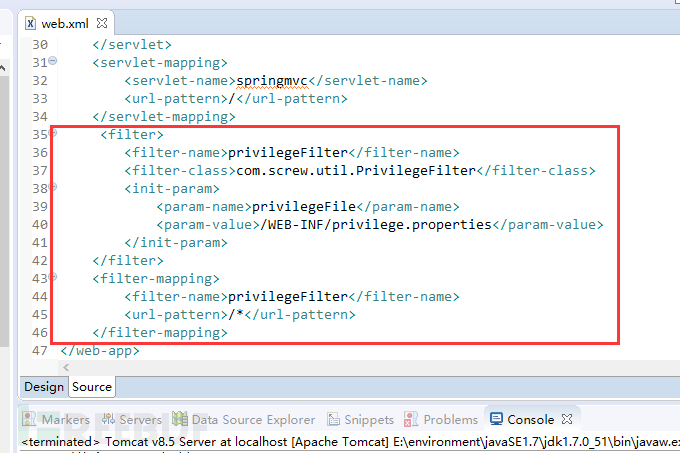This screenshot has width=680, height=453.
Task: Close the Console view
Action: click(567, 419)
